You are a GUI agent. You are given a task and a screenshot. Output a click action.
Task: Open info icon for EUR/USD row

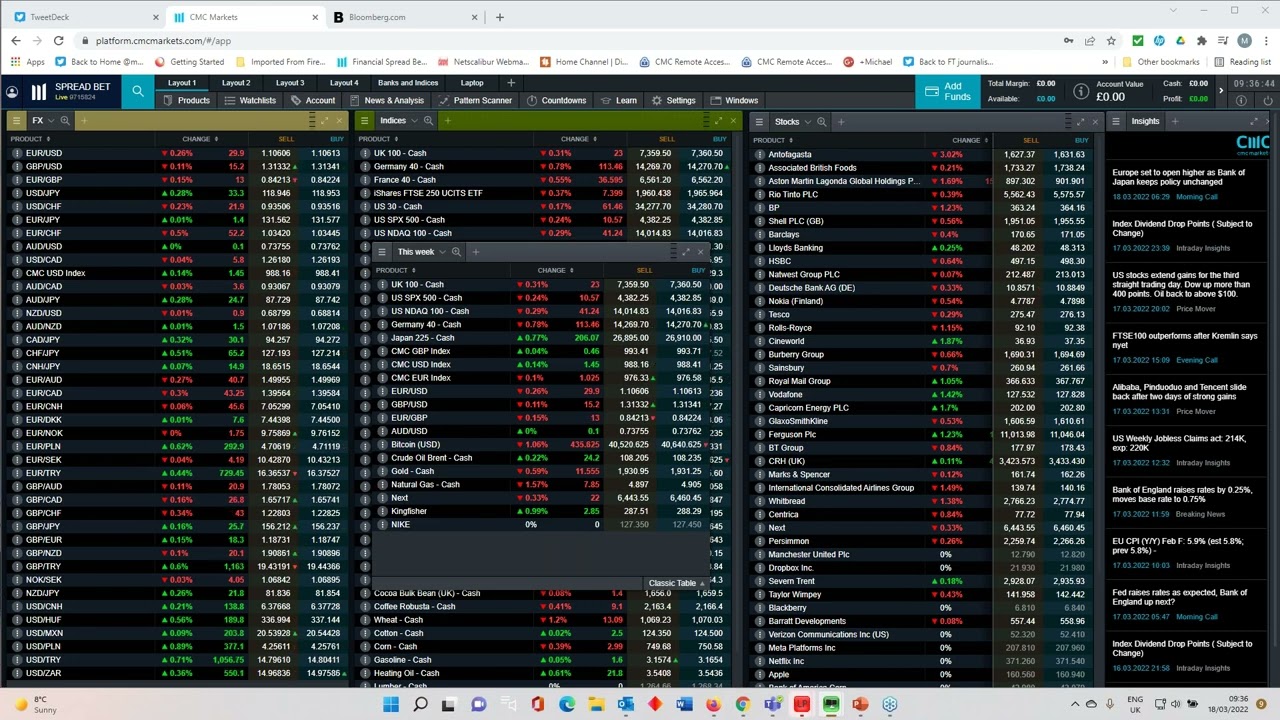point(17,154)
